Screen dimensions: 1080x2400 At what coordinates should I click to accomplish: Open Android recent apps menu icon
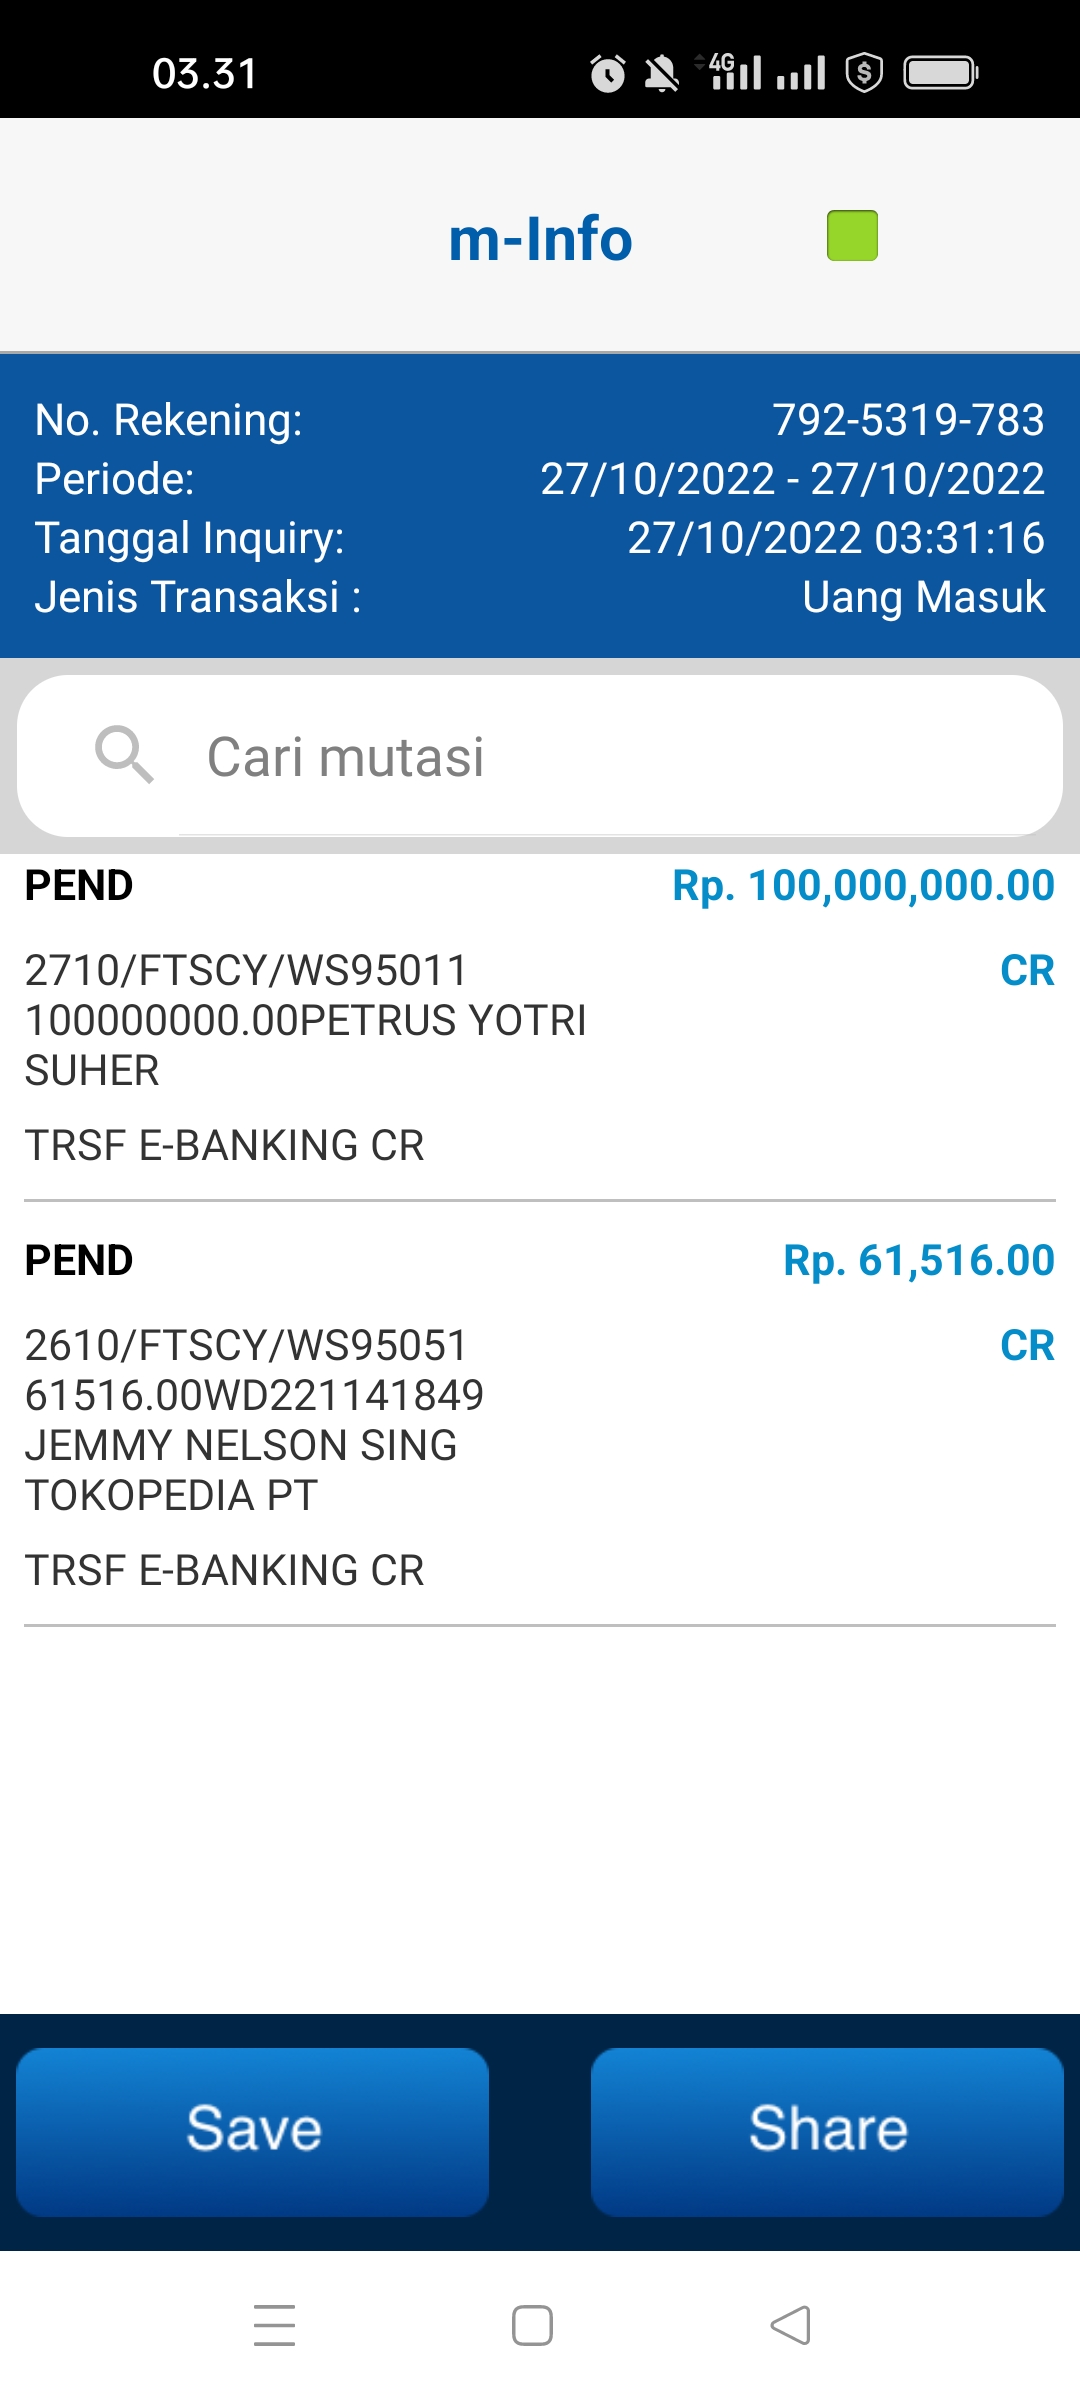click(x=274, y=2325)
